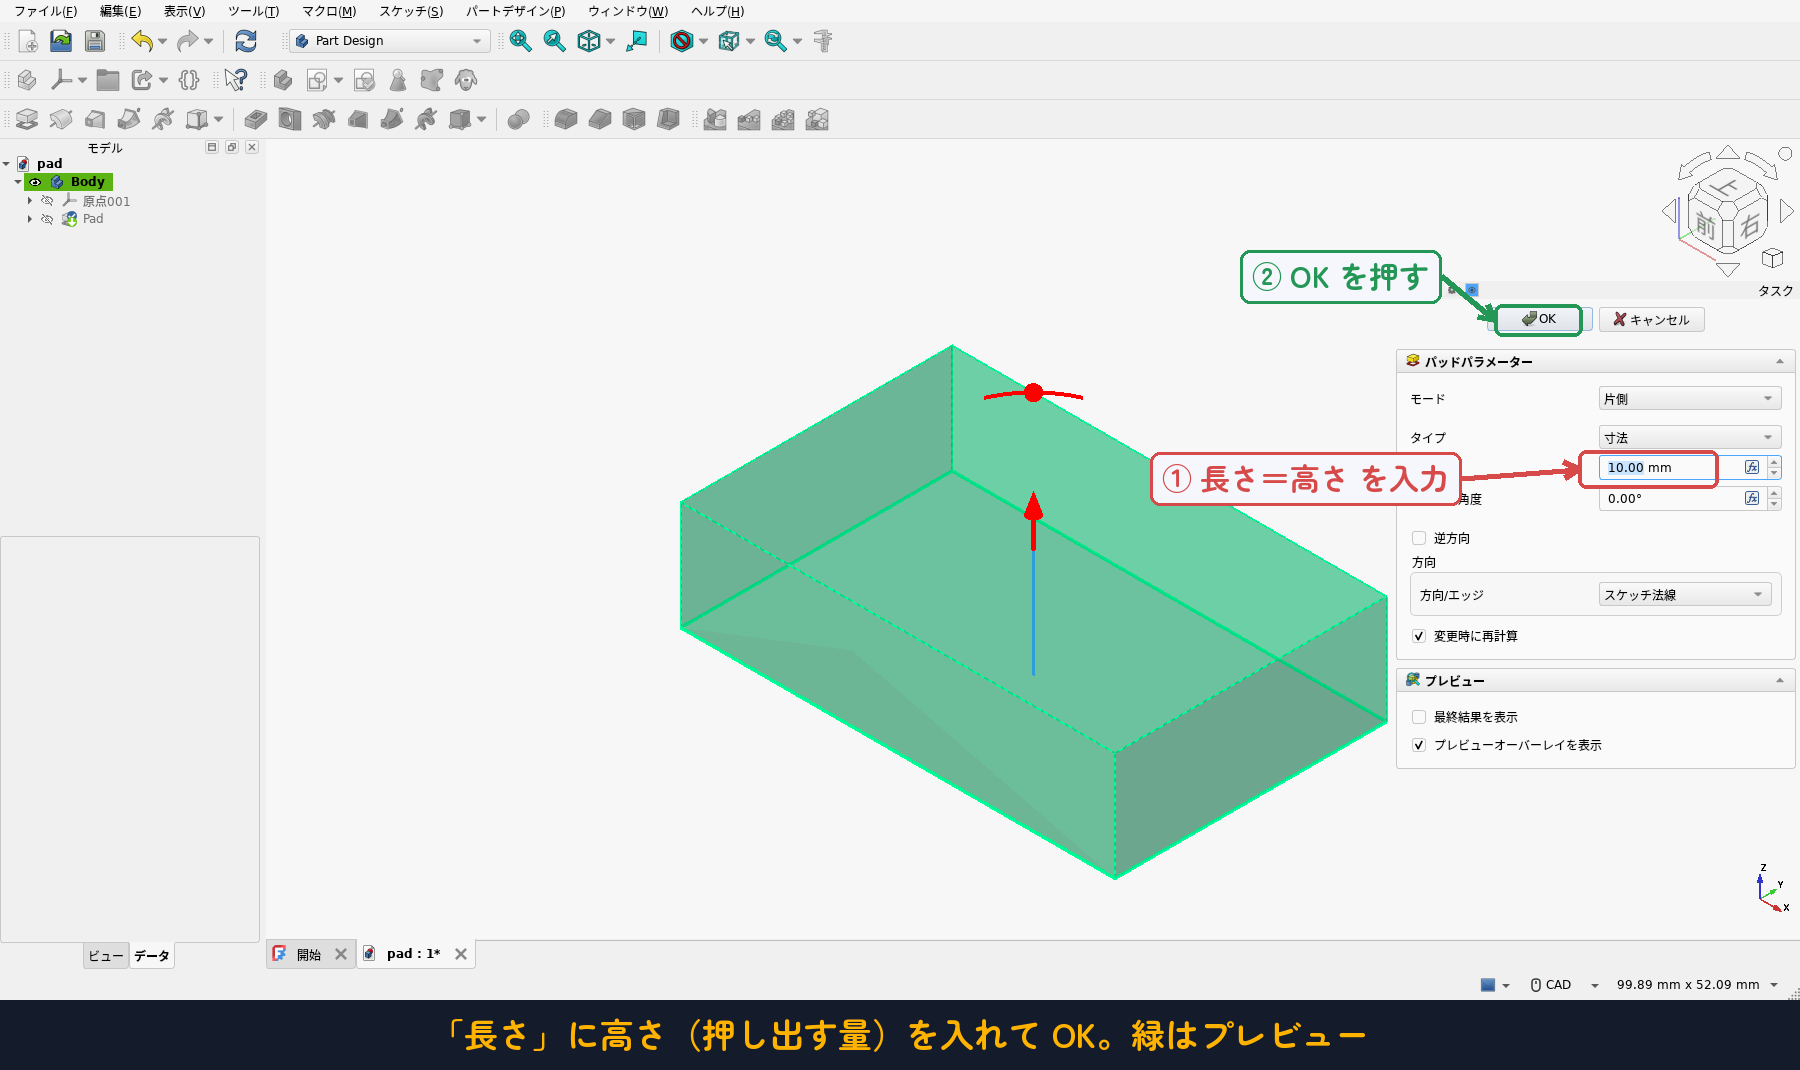Expand the Pad tree node
Screen dimensions: 1800x1070
point(30,219)
